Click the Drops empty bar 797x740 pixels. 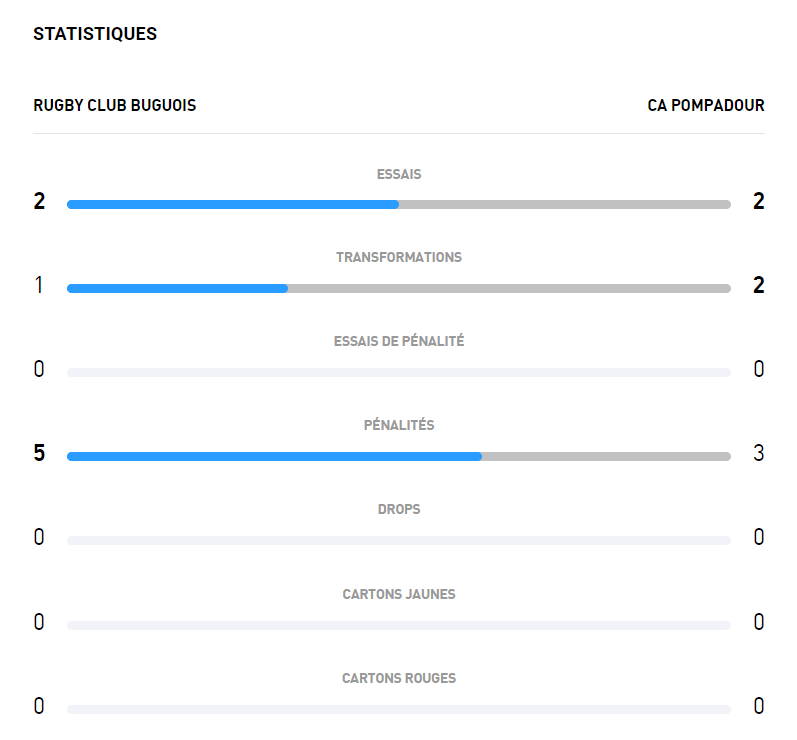pos(398,540)
